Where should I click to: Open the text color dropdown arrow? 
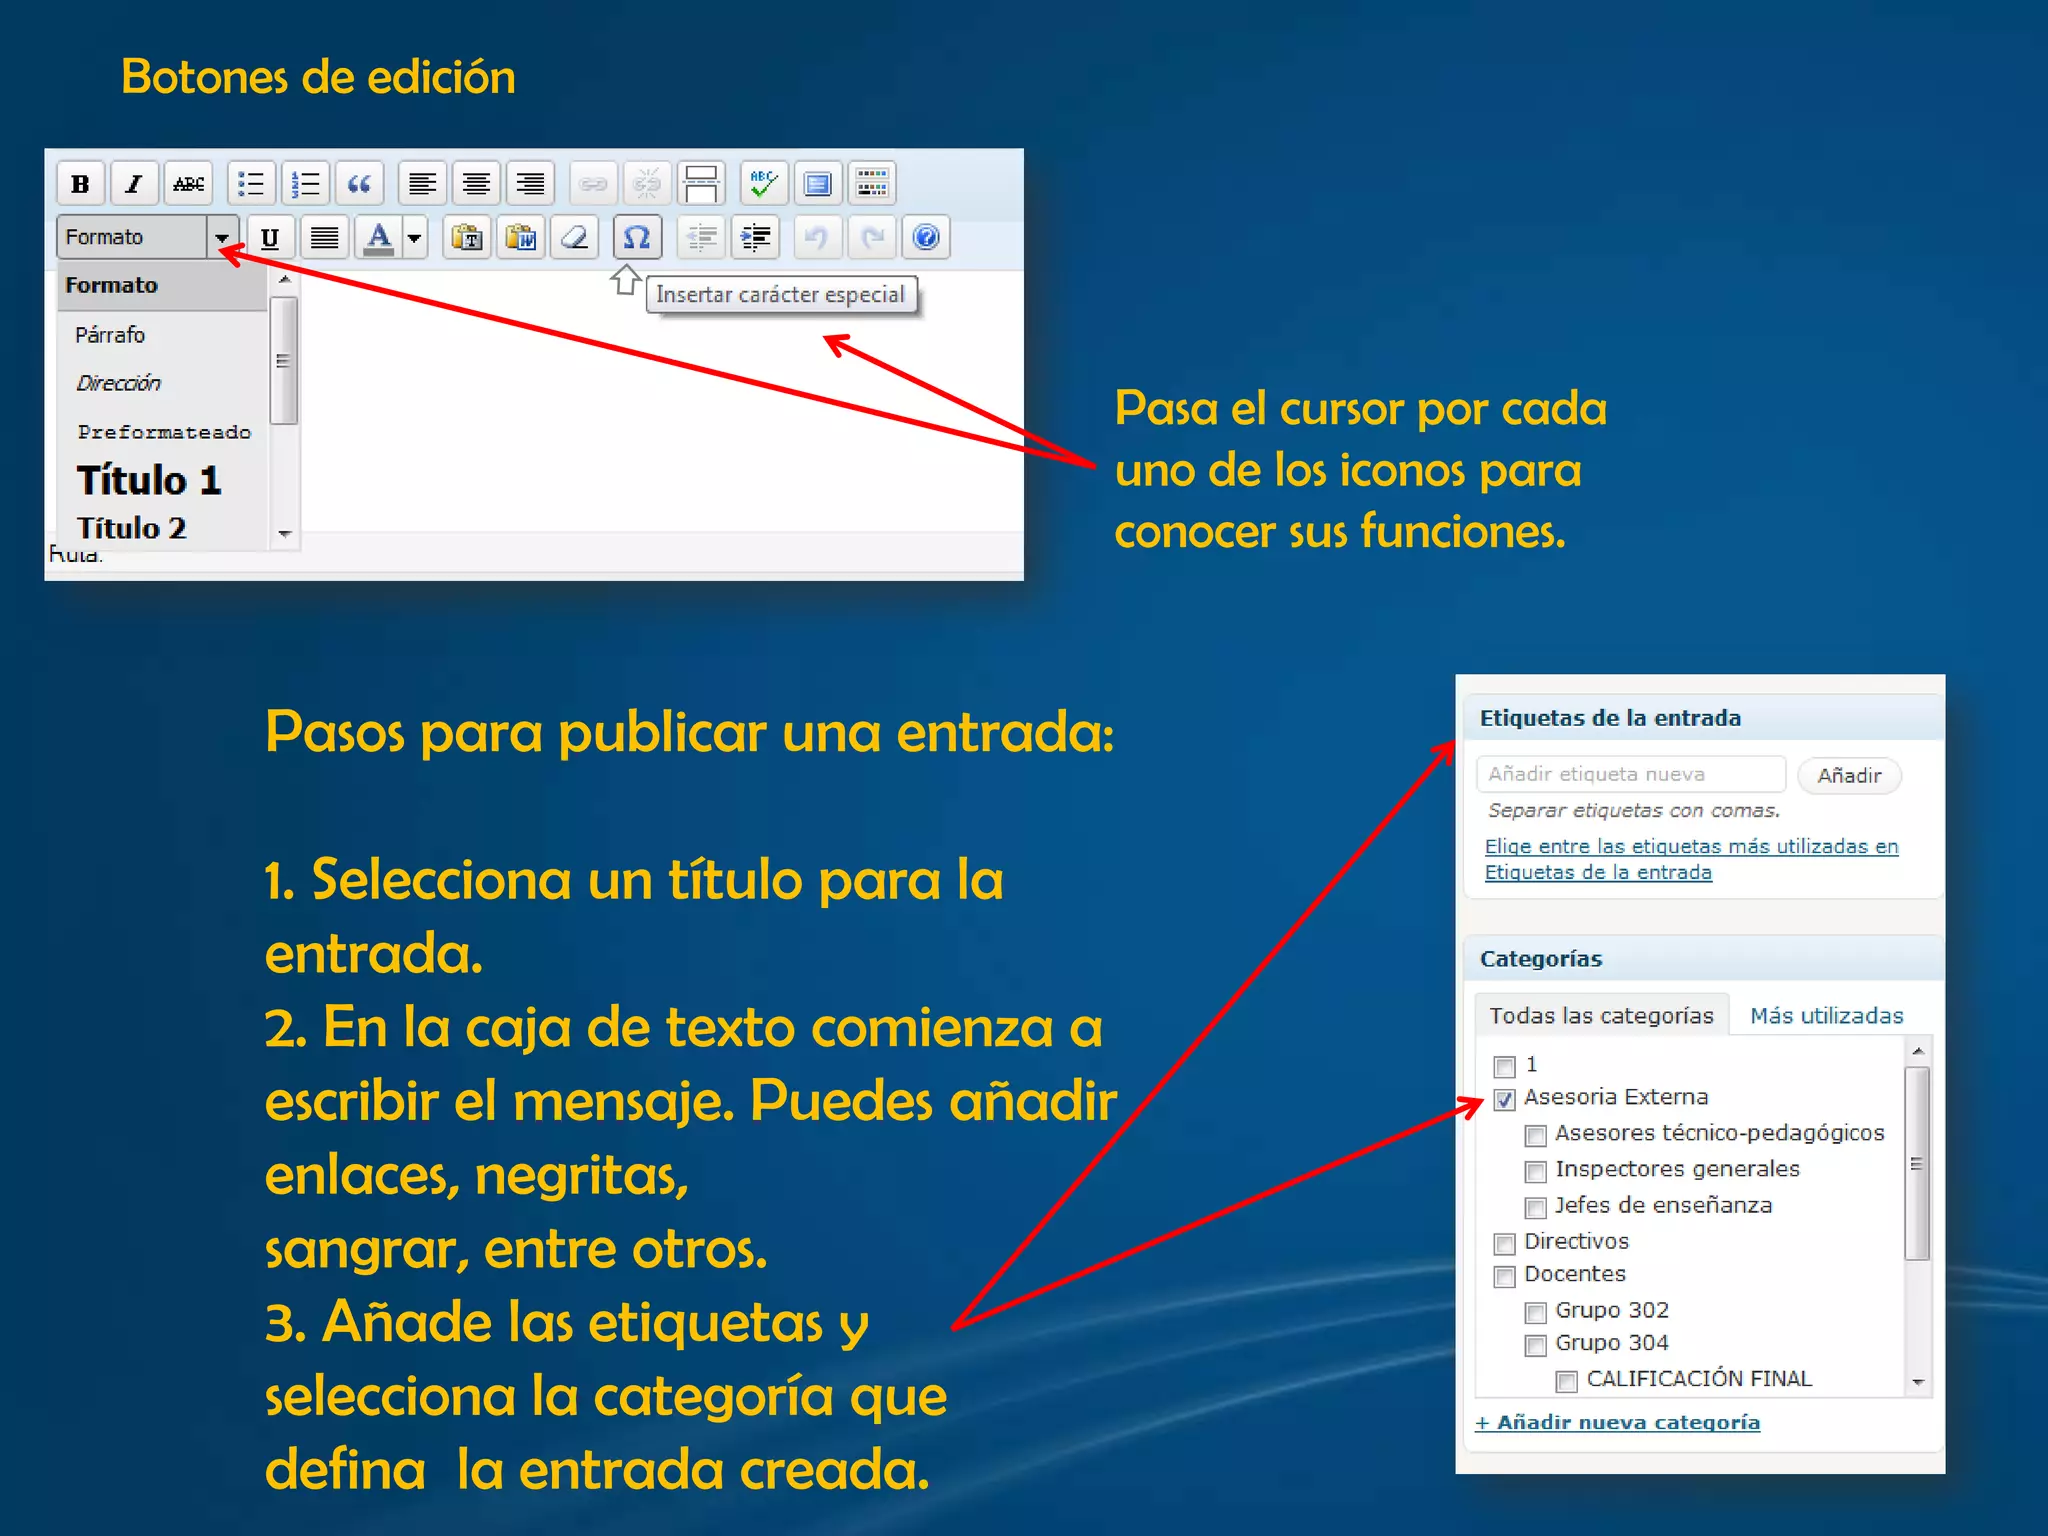tap(414, 238)
